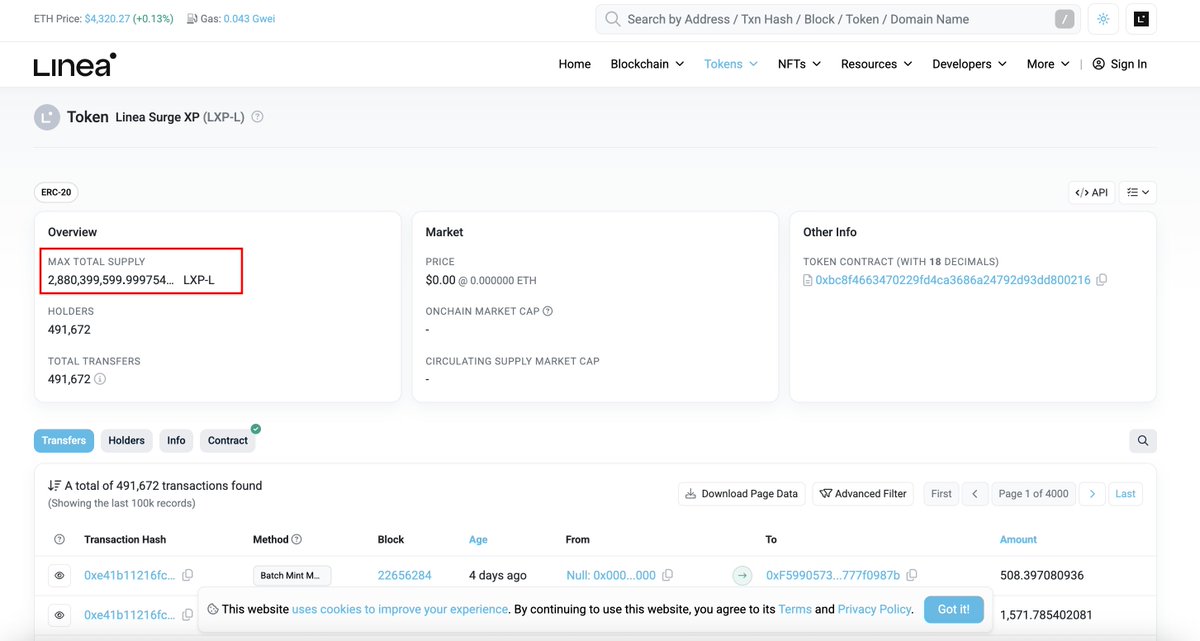This screenshot has width=1200, height=641.
Task: Toggle the Age column format
Action: click(x=478, y=539)
